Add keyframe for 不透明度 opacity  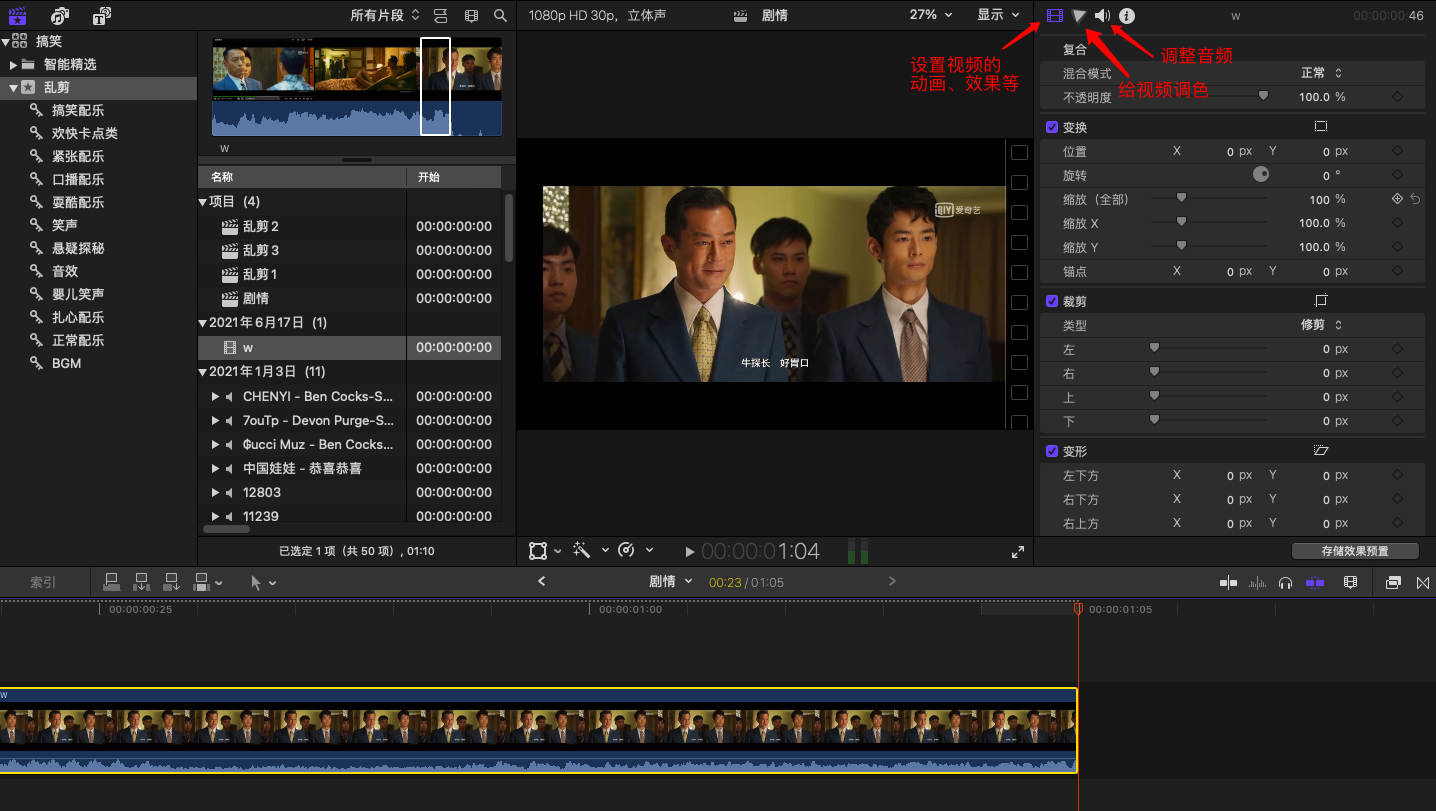[1397, 97]
